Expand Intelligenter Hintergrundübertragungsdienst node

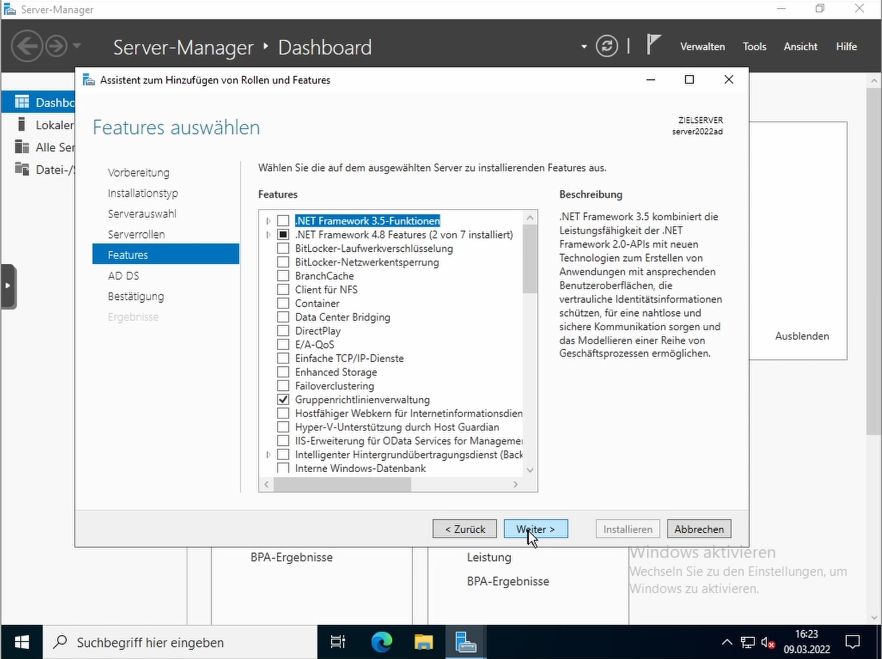tap(268, 454)
